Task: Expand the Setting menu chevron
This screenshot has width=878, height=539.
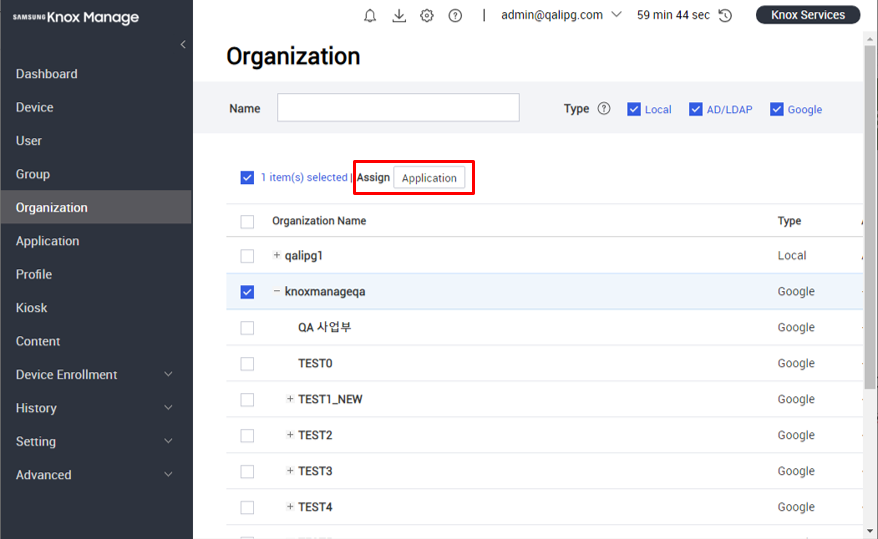Action: (x=168, y=441)
